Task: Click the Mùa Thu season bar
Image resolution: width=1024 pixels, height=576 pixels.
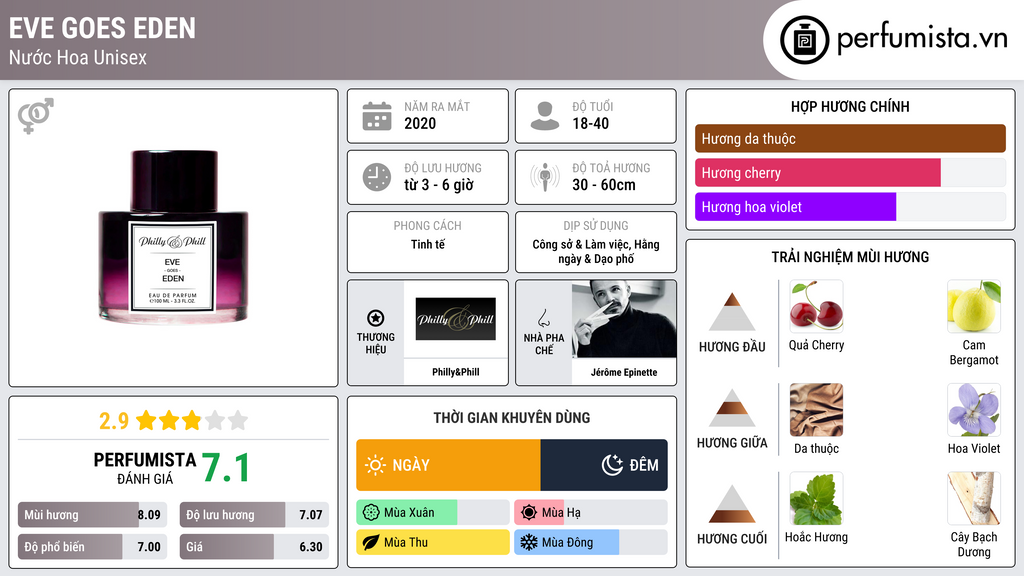Action: click(x=432, y=542)
